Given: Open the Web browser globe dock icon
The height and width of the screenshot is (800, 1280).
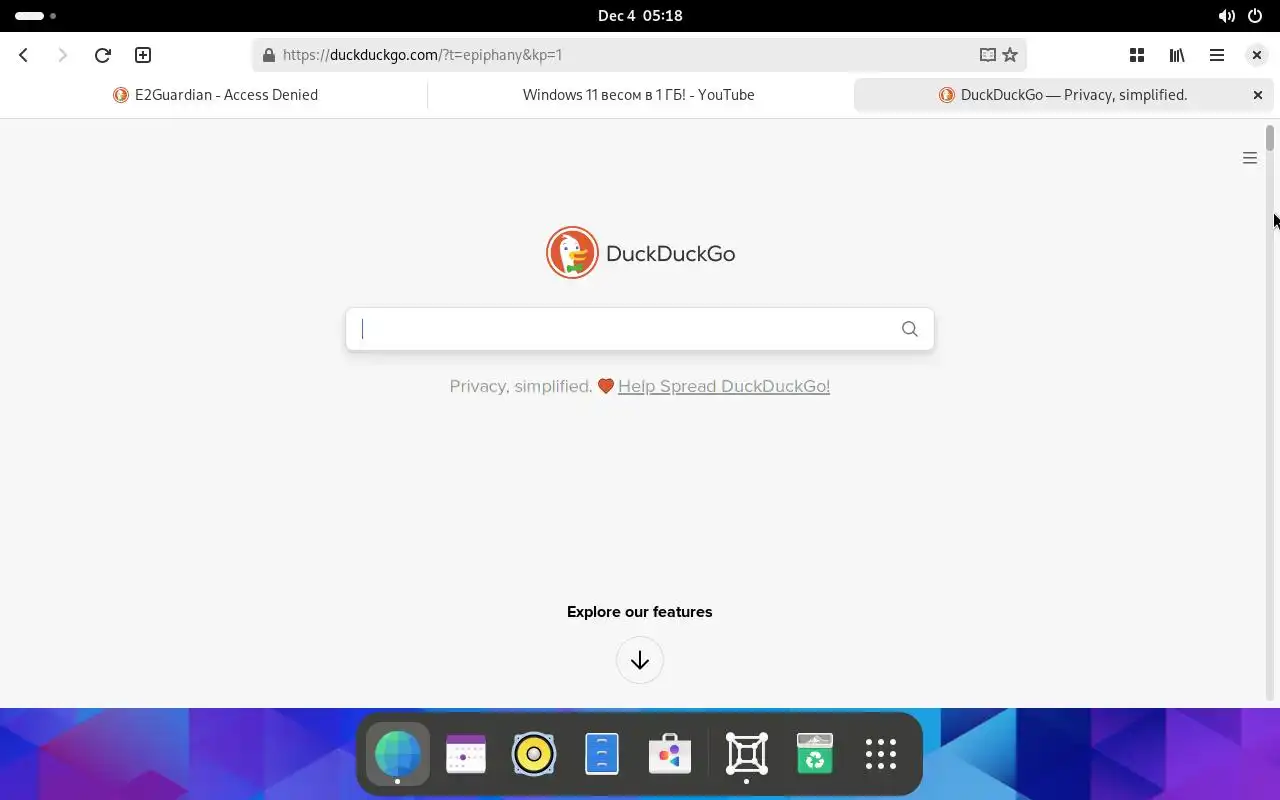Looking at the screenshot, I should click(398, 754).
